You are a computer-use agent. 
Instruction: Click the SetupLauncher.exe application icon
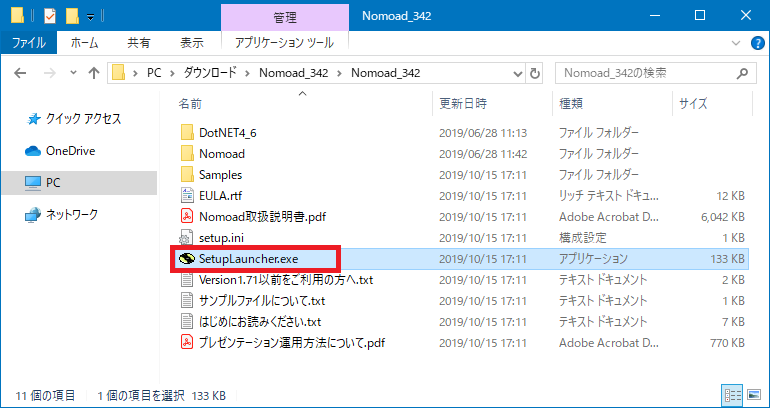(x=186, y=259)
